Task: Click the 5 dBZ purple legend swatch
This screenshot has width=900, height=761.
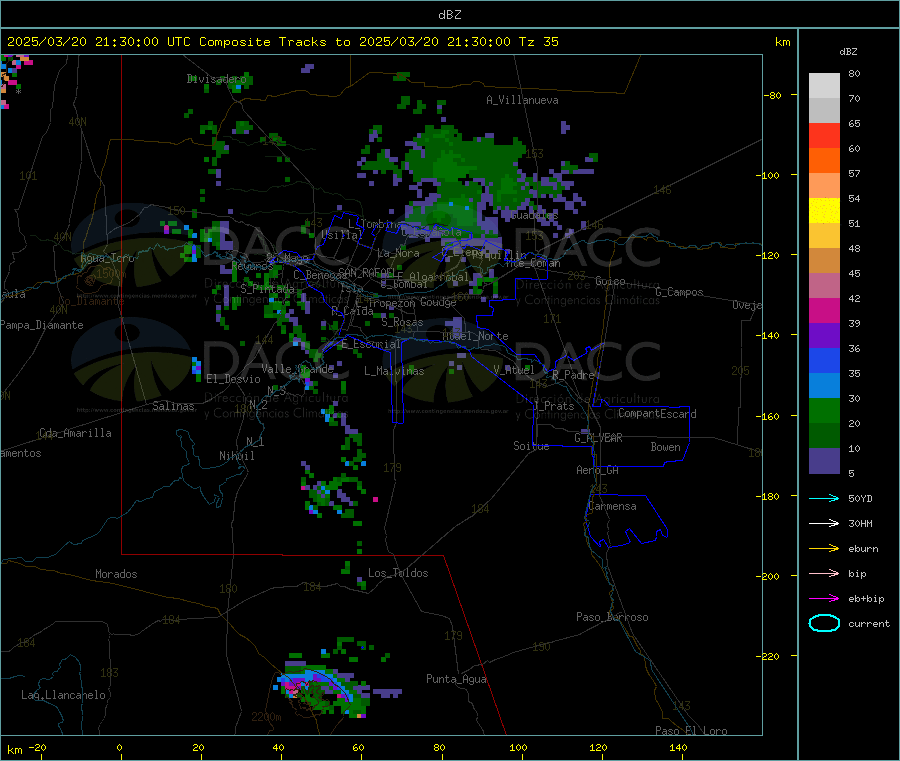Action: pyautogui.click(x=824, y=461)
